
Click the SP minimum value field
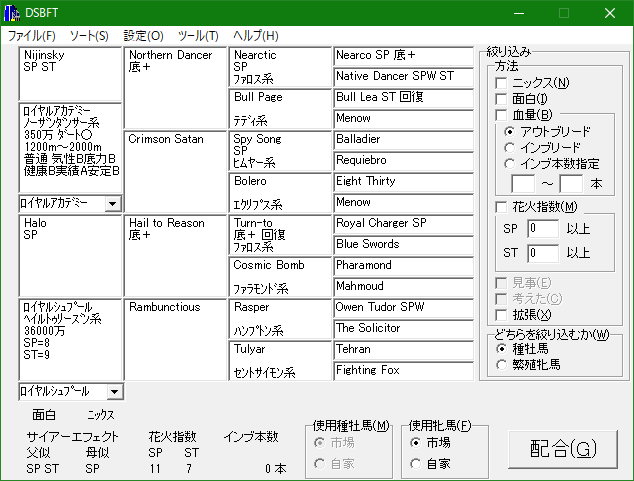click(543, 229)
